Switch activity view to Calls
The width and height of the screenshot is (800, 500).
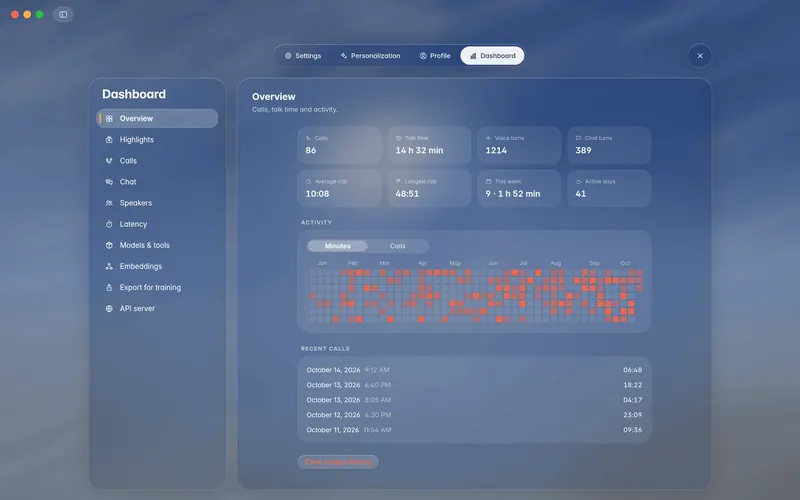coord(397,246)
